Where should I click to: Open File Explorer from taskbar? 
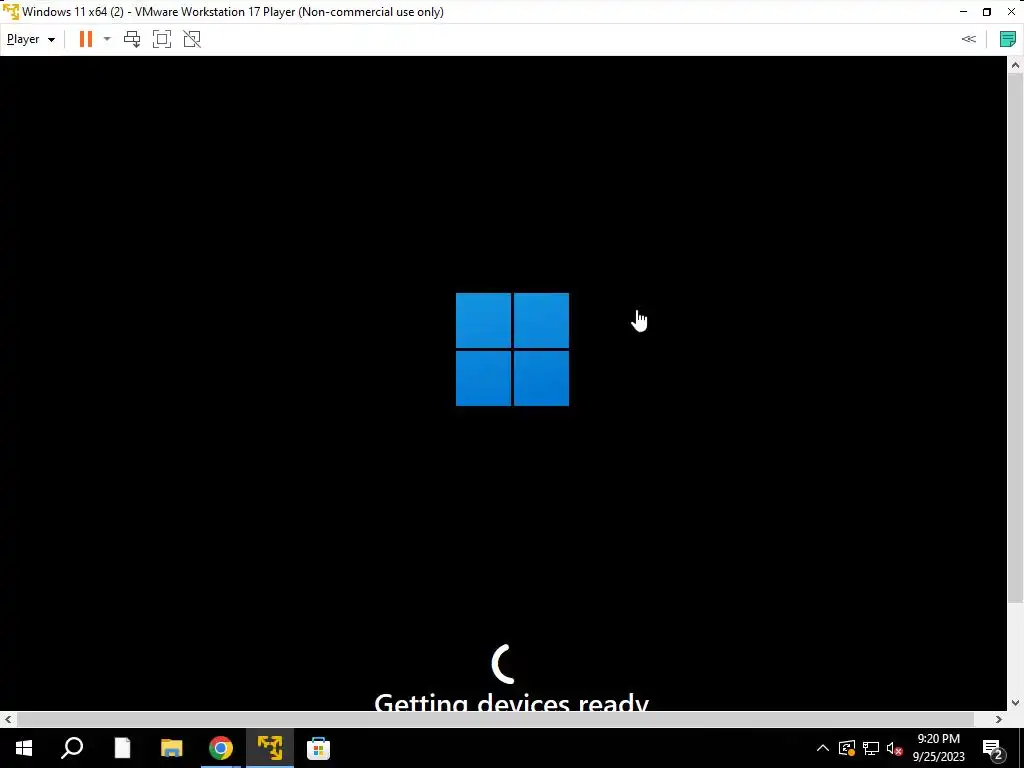tap(171, 748)
